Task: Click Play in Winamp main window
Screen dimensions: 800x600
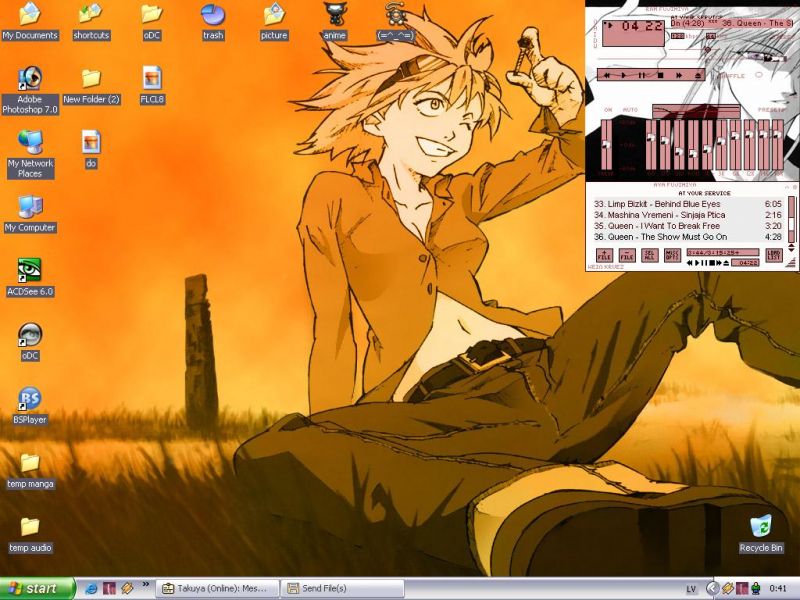Action: (x=624, y=75)
